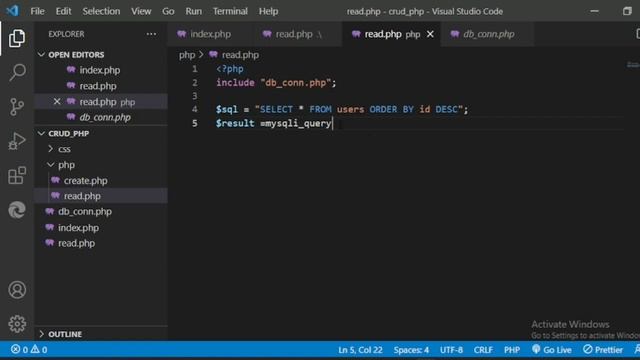Open the Explorer view in activity bar
640x360 pixels.
[17, 38]
